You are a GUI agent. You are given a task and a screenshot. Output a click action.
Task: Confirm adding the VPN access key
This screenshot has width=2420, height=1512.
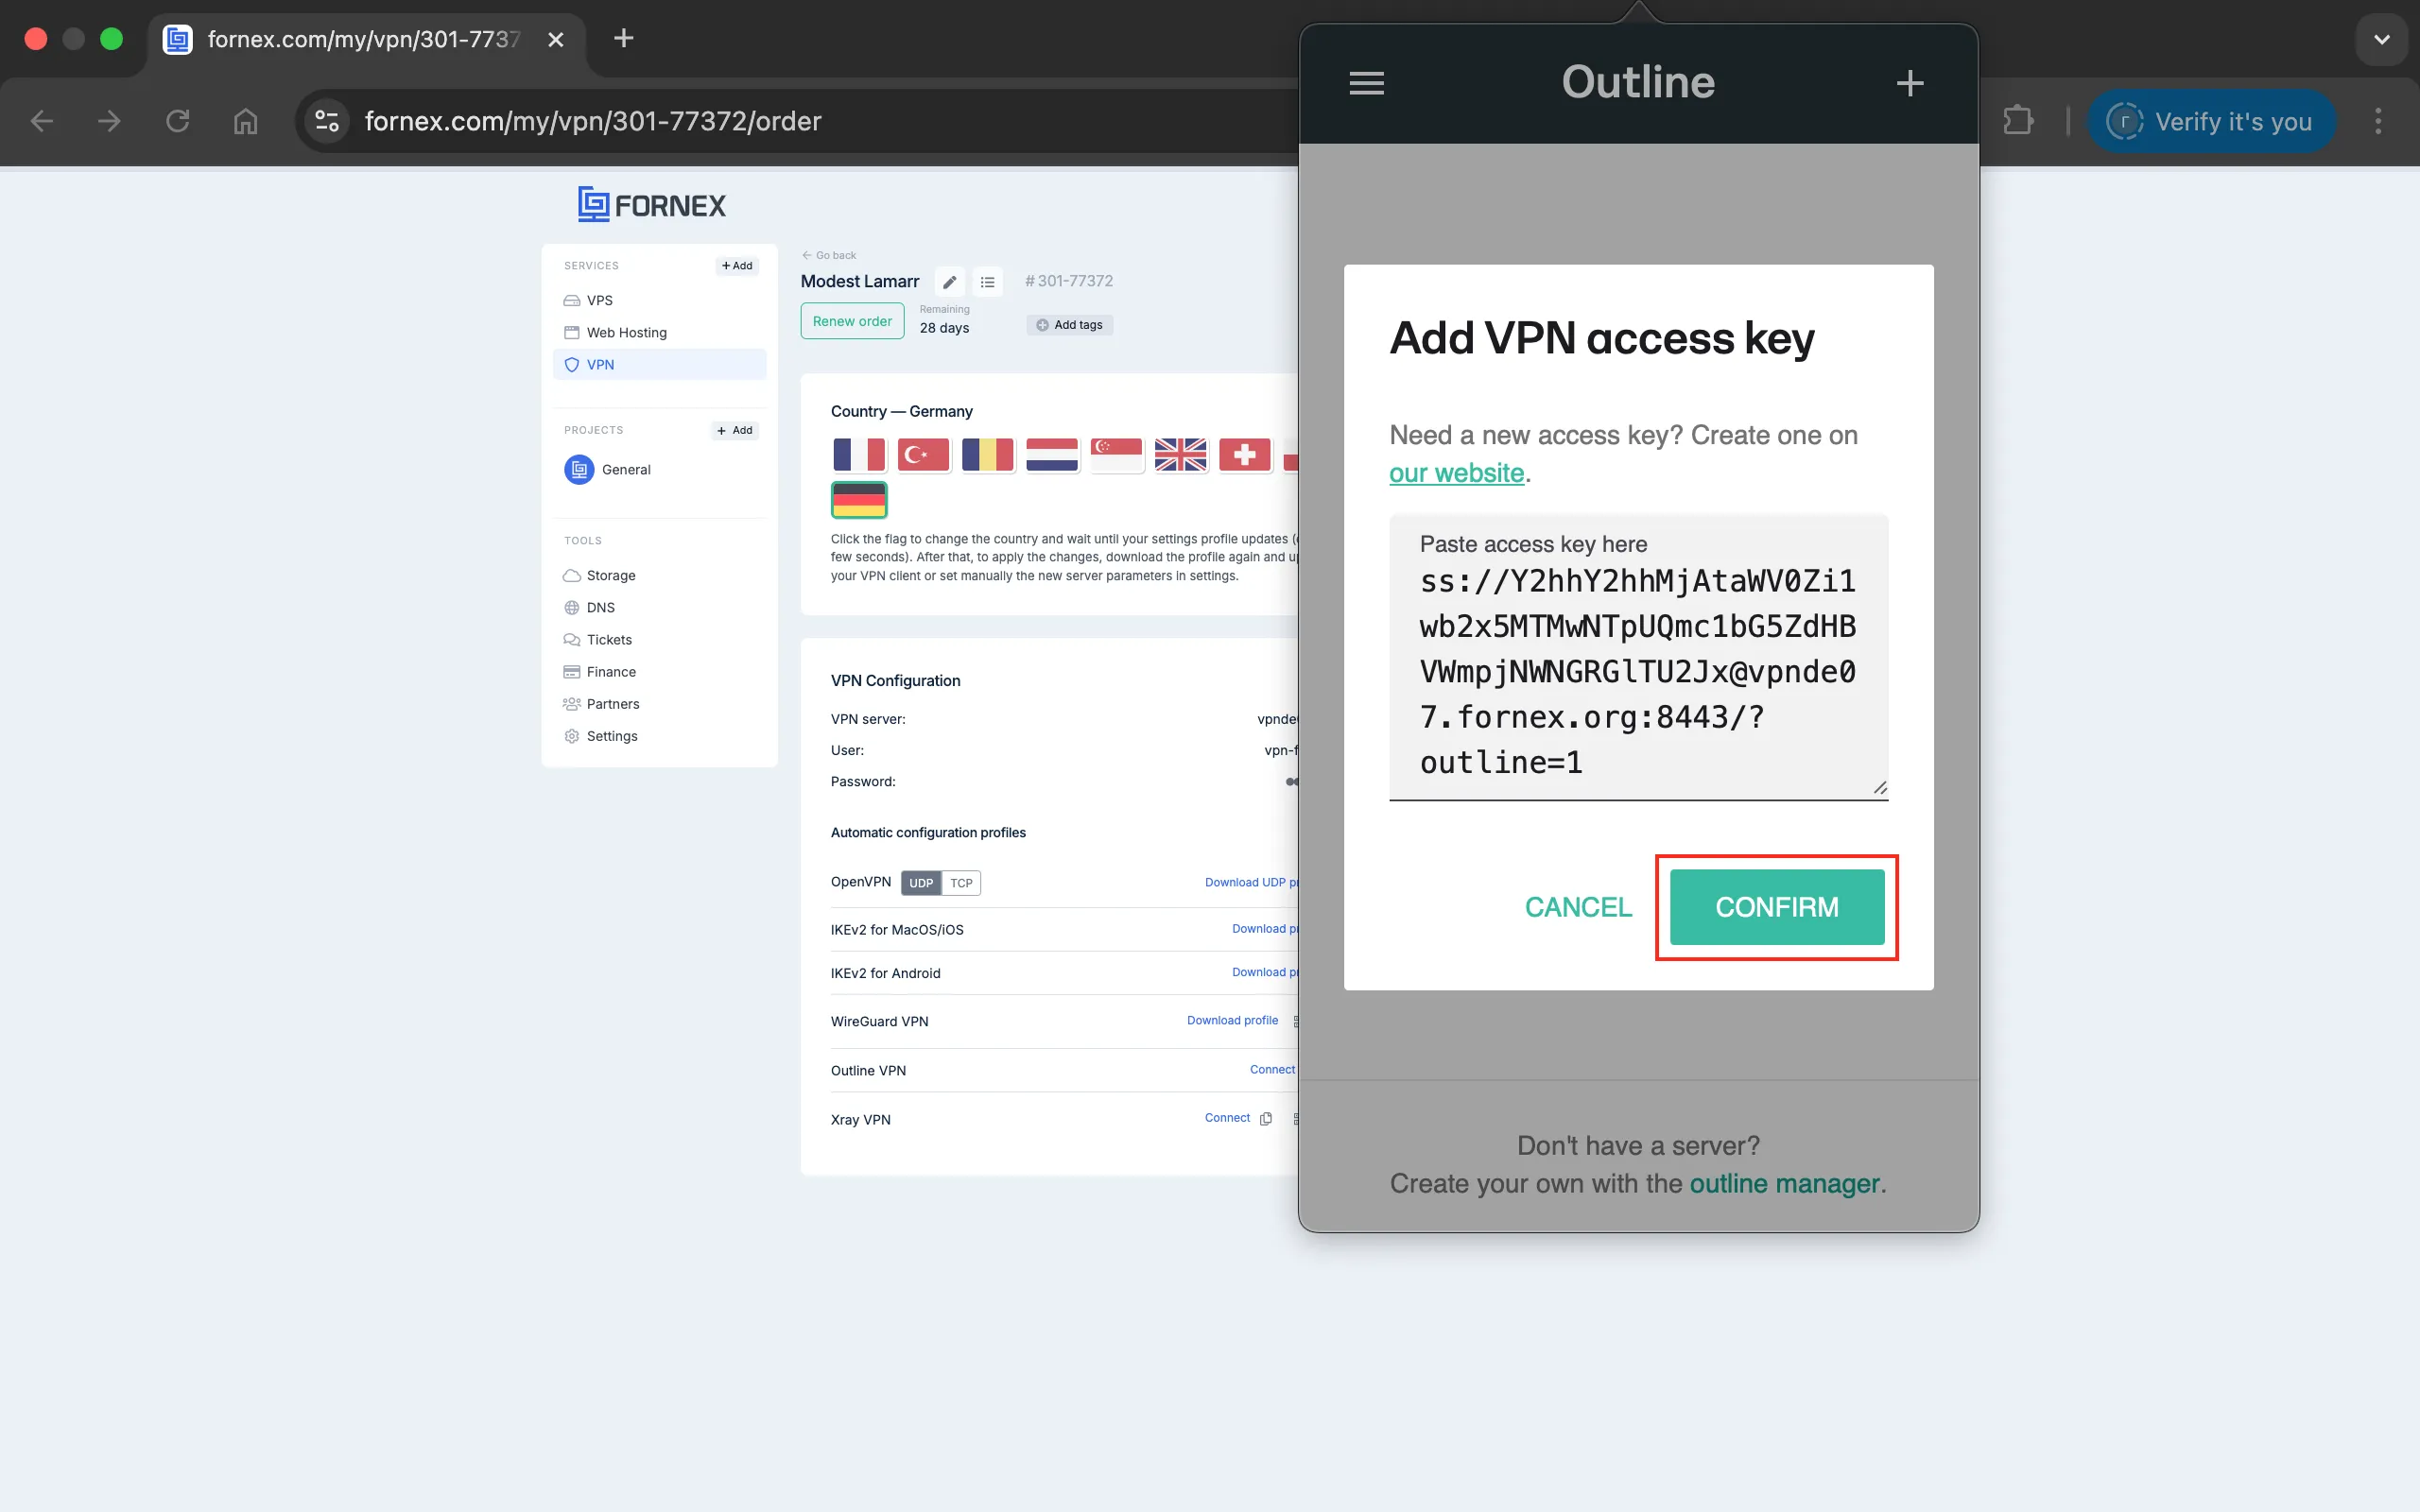click(1777, 907)
